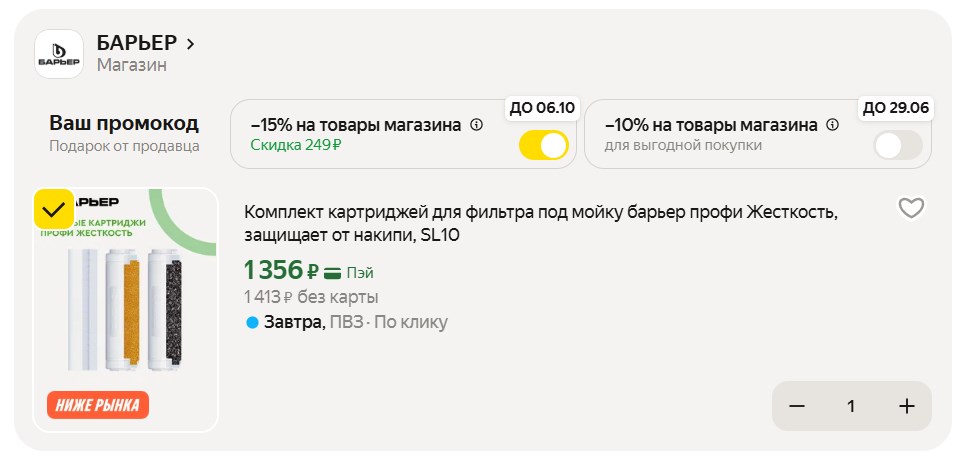Click the Пэй card icon near price

[x=333, y=273]
